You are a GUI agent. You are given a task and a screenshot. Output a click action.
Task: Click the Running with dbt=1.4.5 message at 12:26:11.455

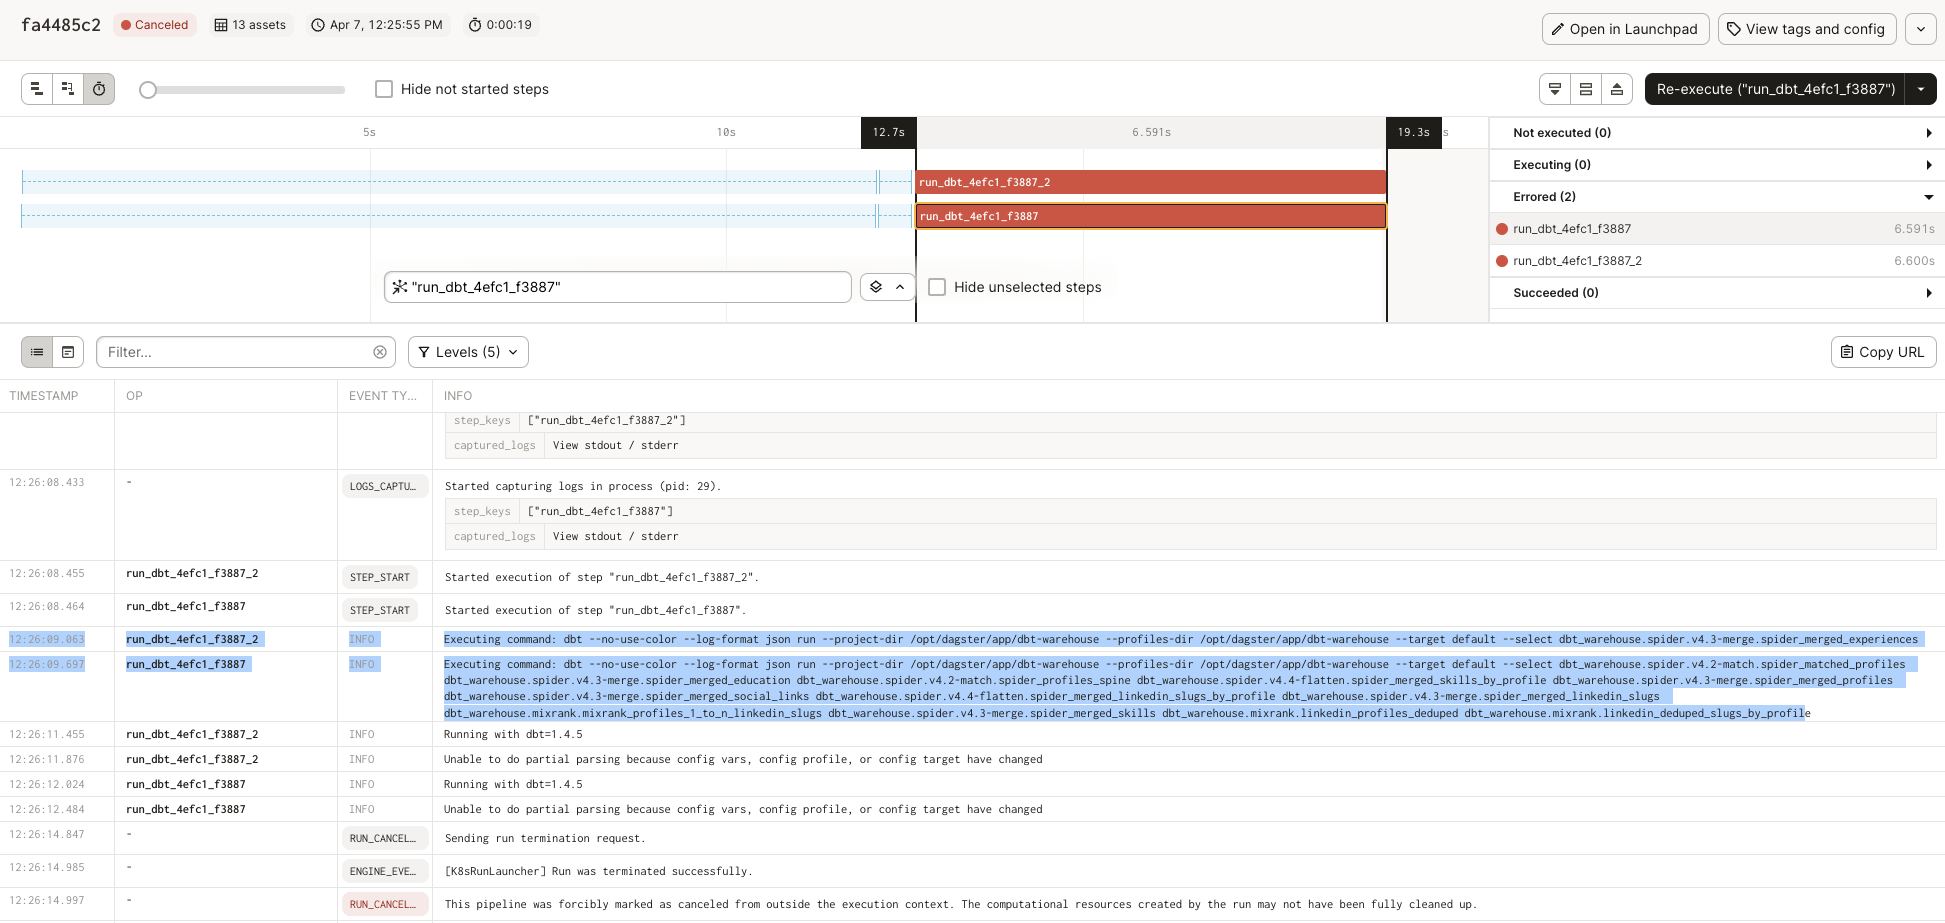pyautogui.click(x=513, y=735)
